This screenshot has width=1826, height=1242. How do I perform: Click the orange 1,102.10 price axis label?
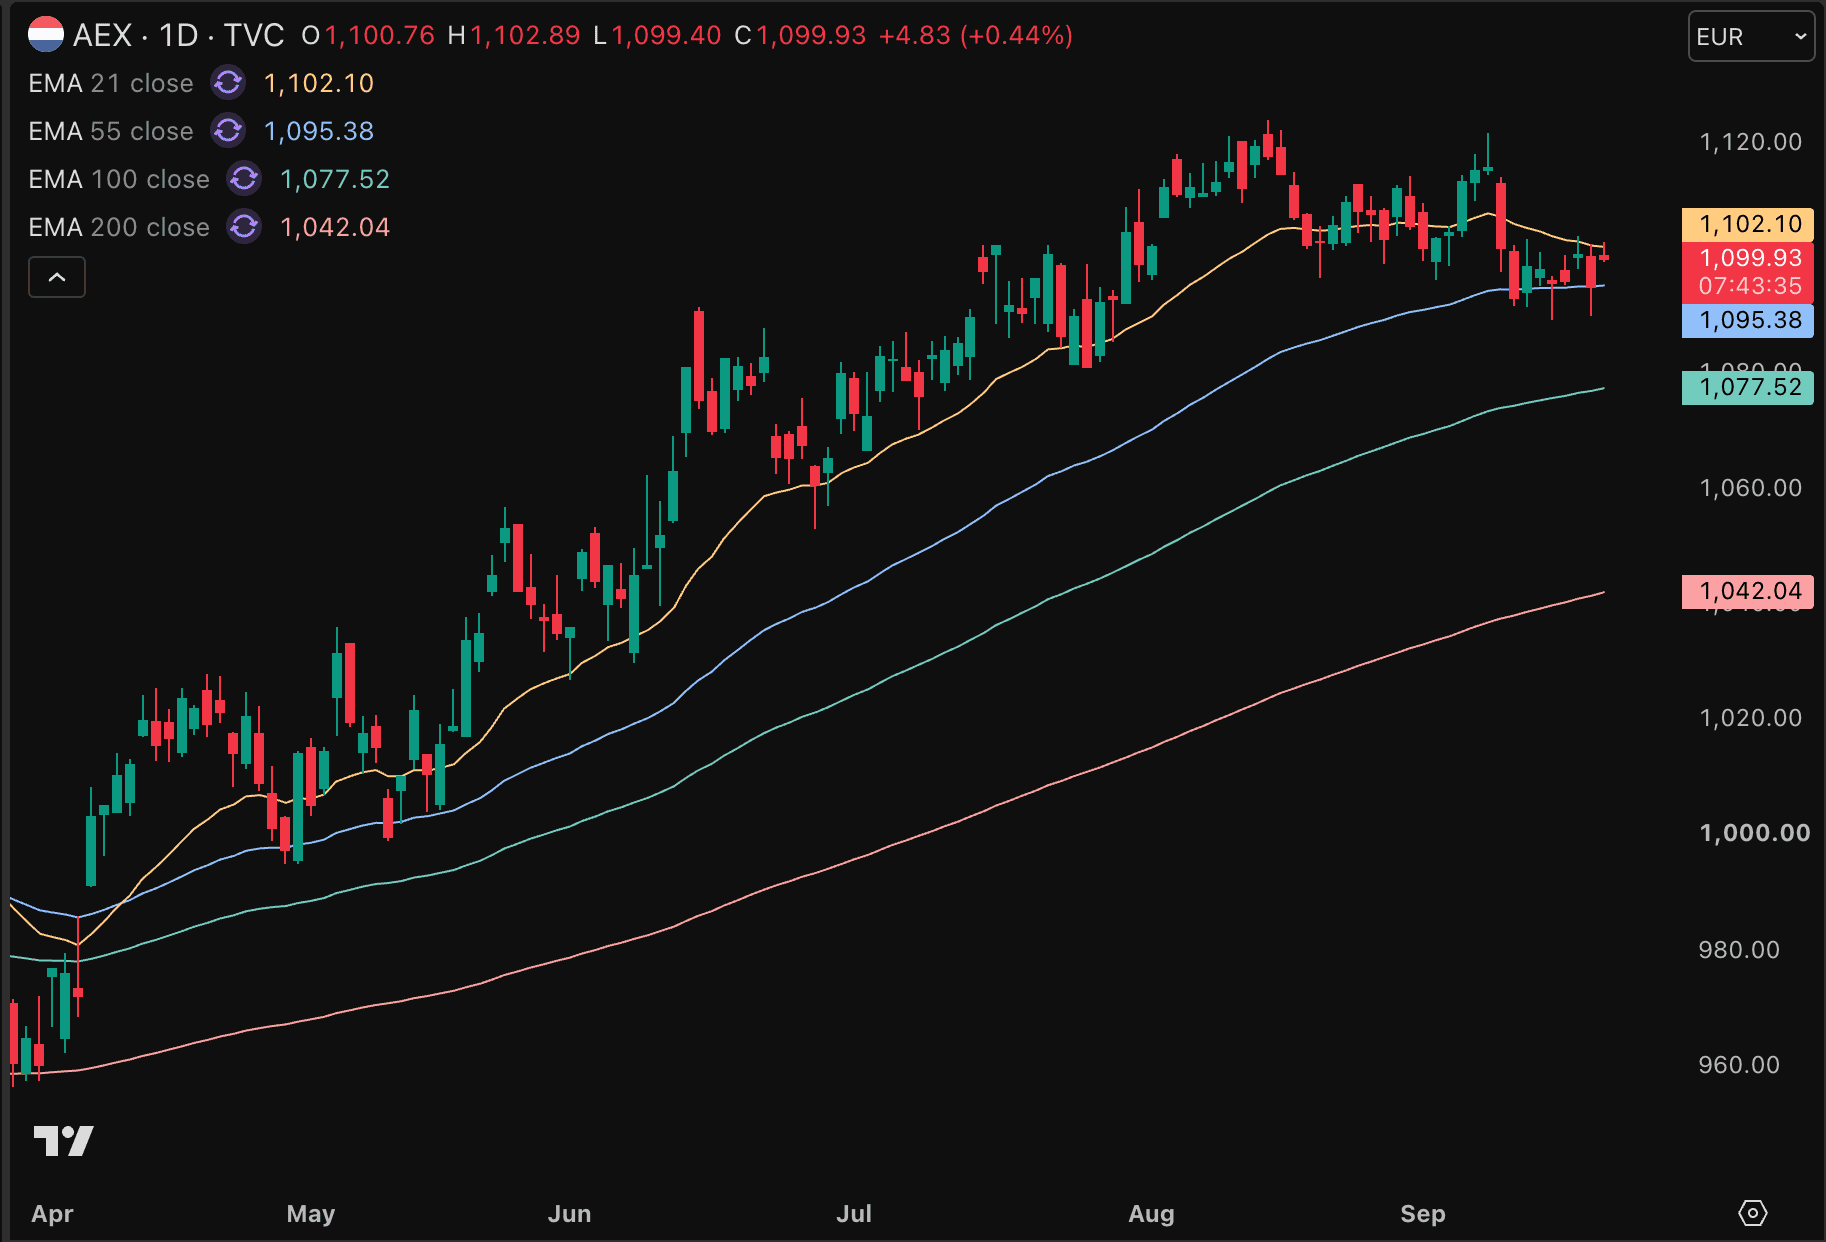pyautogui.click(x=1748, y=224)
